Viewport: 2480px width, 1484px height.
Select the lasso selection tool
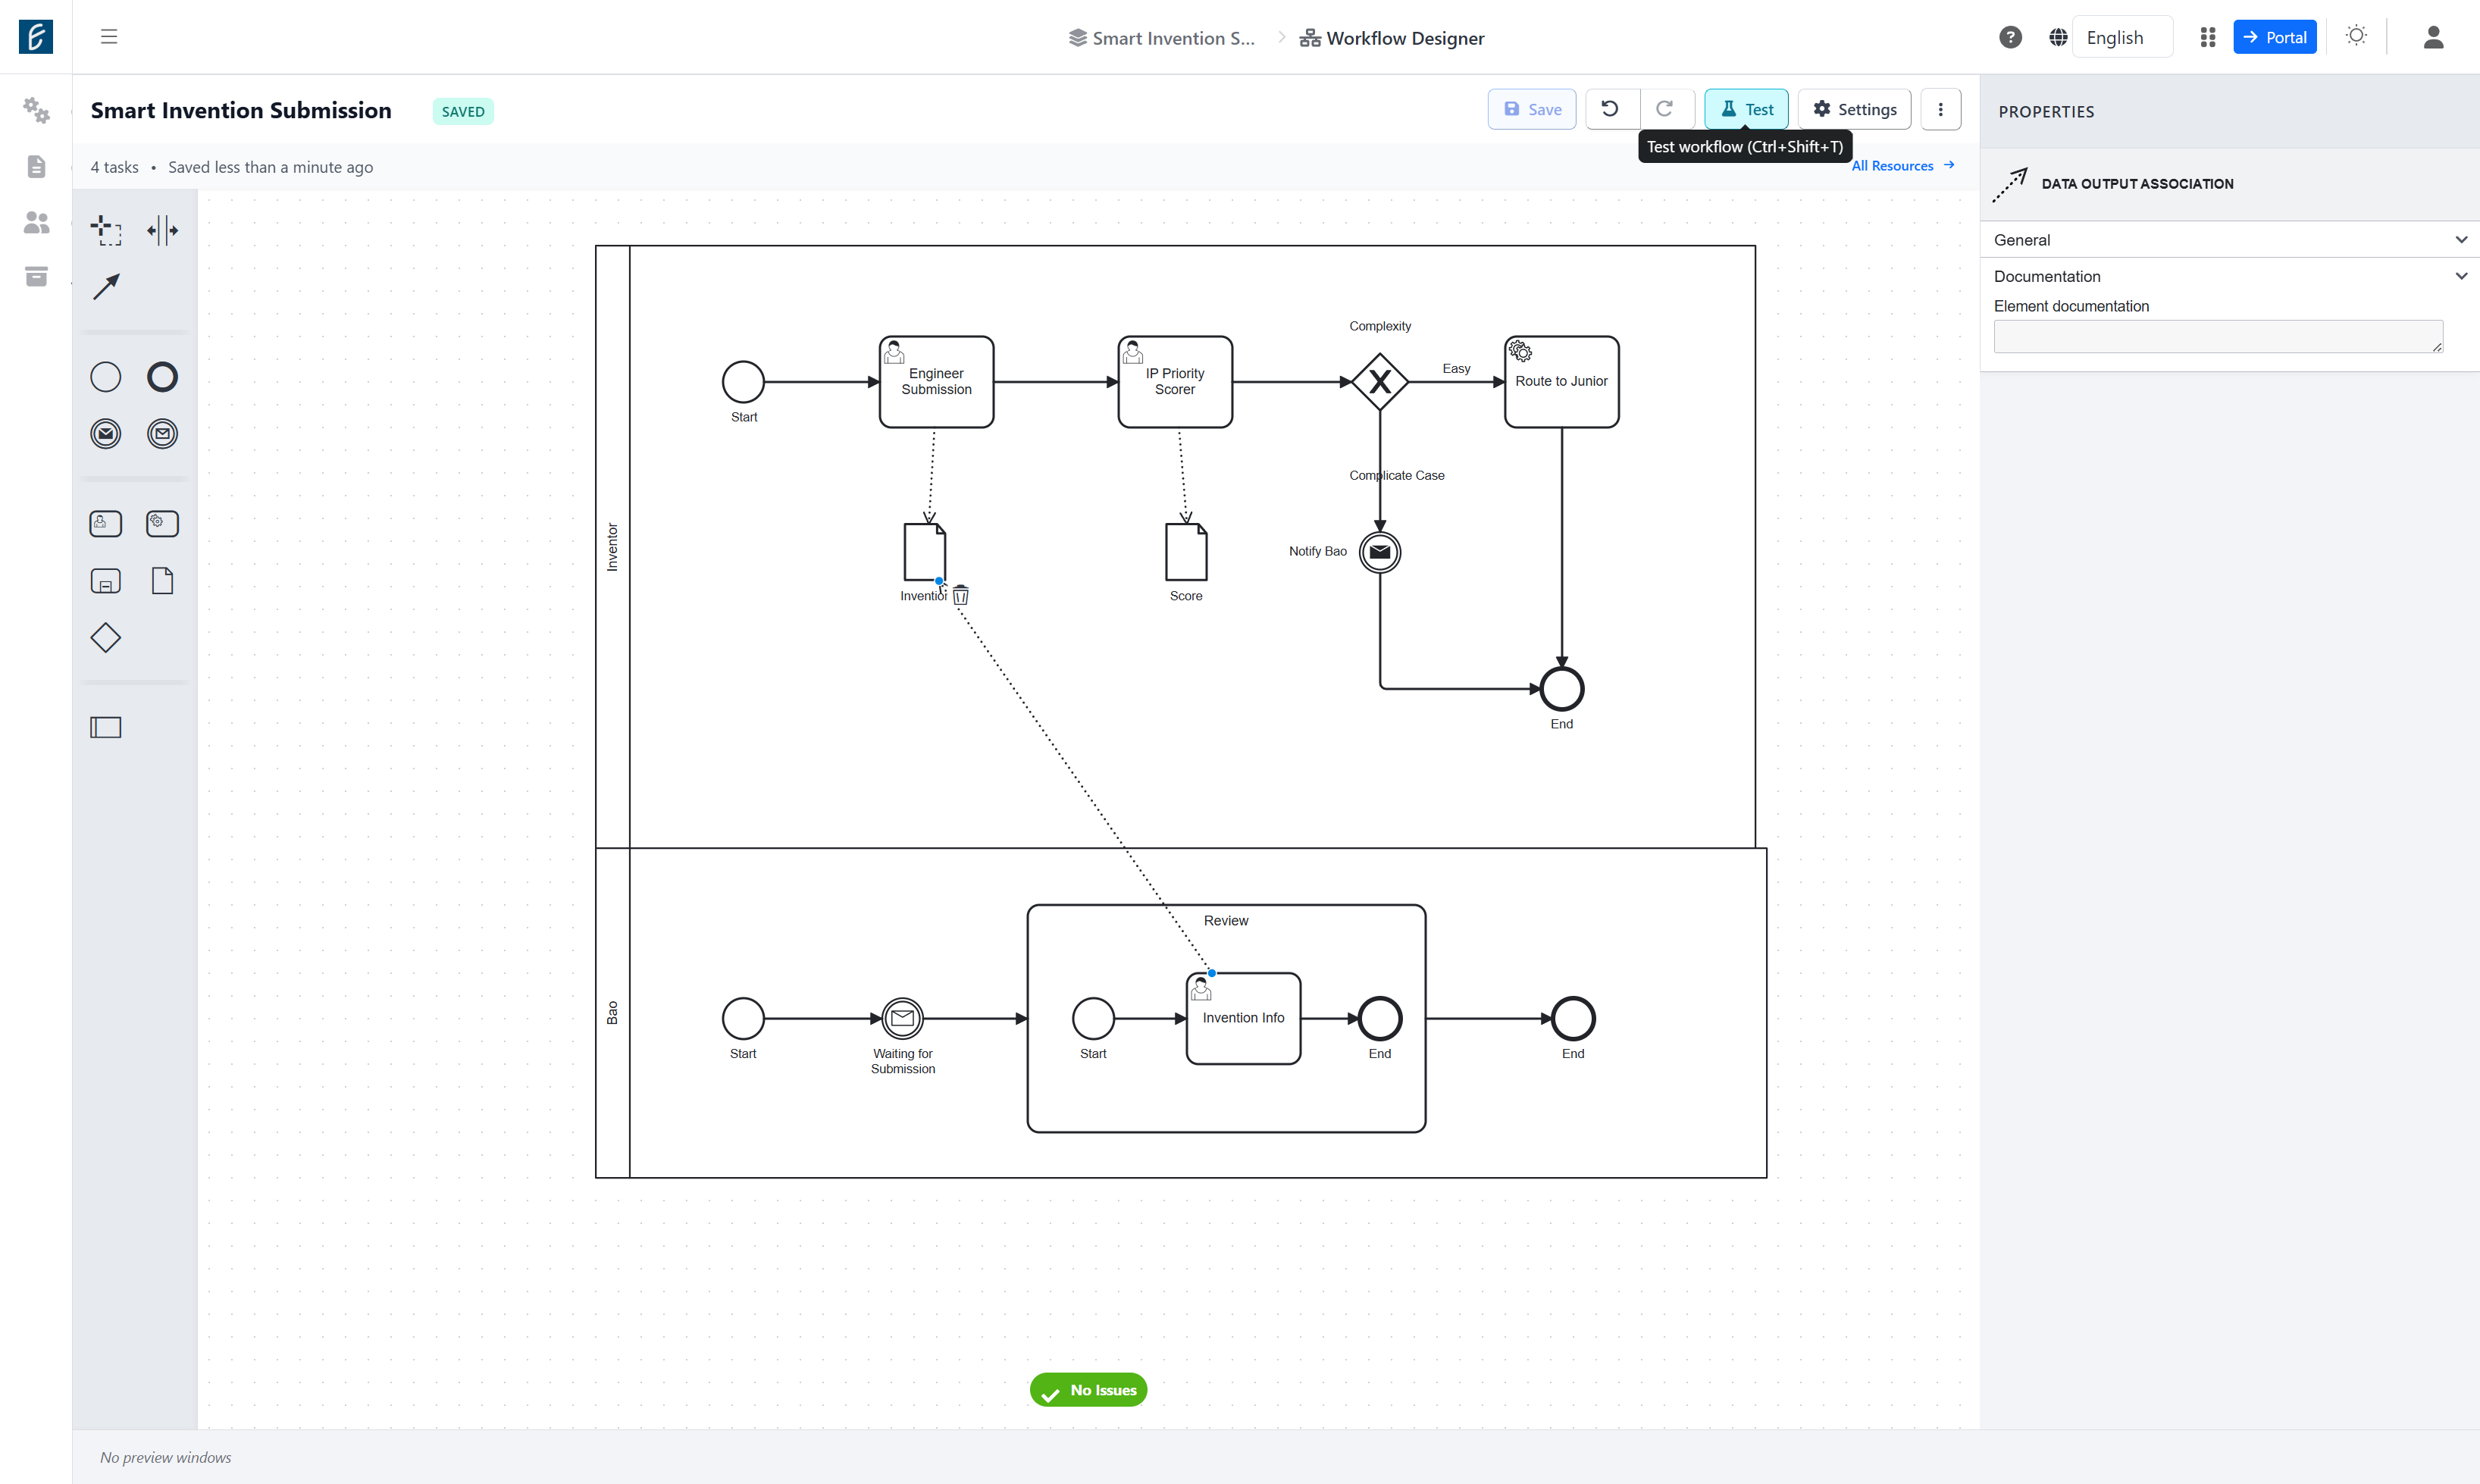pos(106,230)
